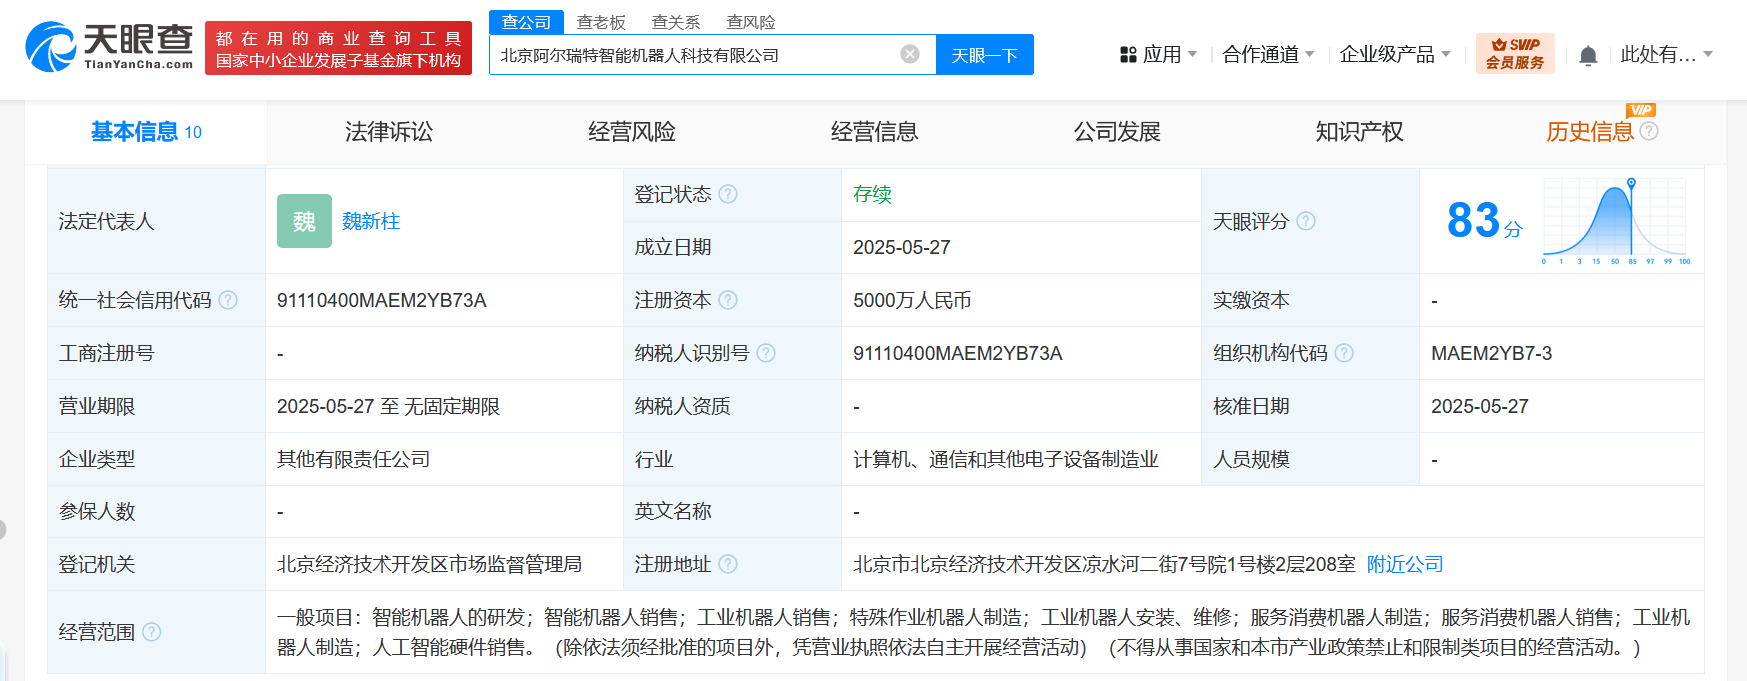The width and height of the screenshot is (1747, 681).
Task: Click the 83分 score value
Action: (1484, 220)
